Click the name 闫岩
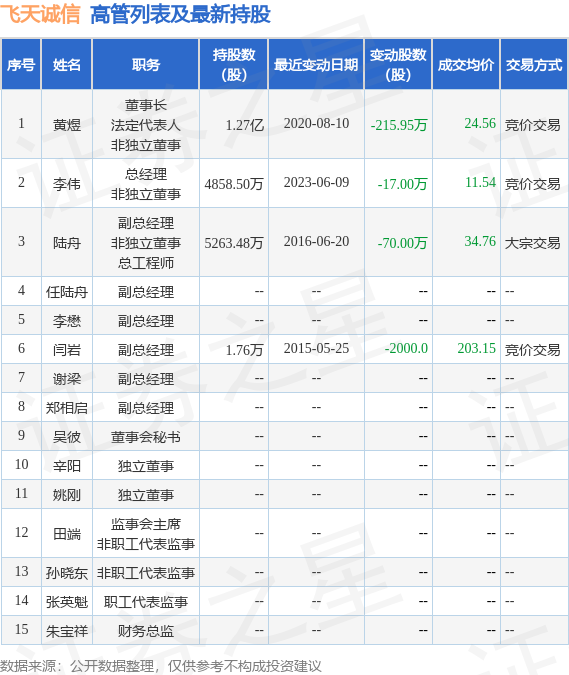 tap(67, 350)
